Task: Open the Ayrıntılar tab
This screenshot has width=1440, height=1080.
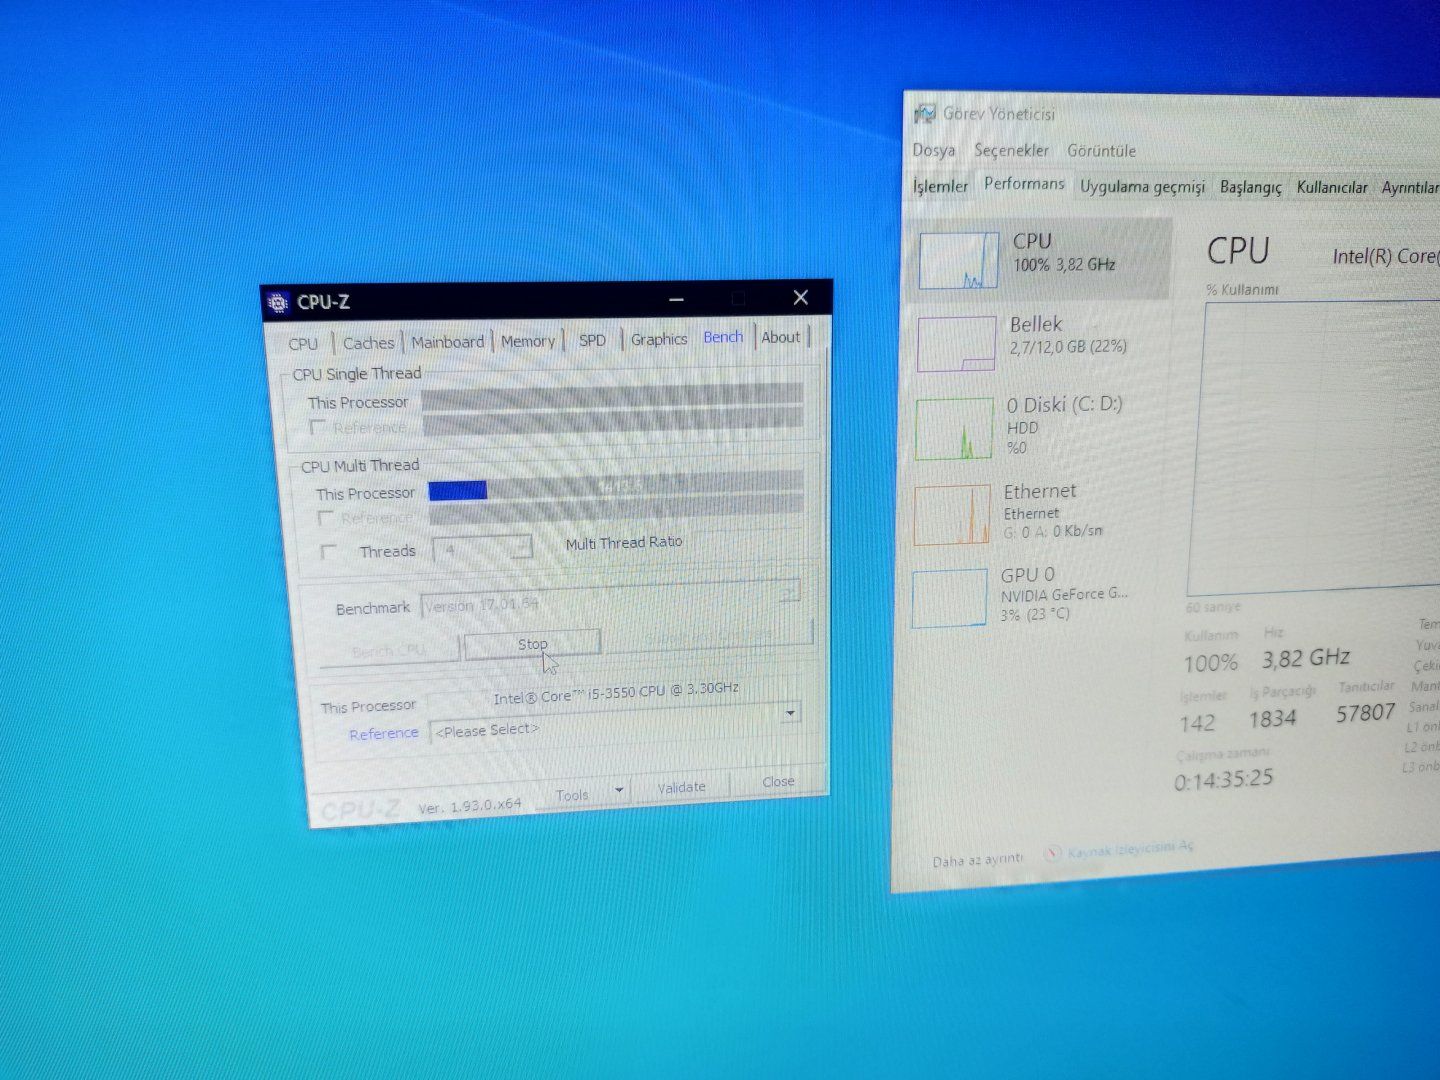Action: click(x=1409, y=187)
